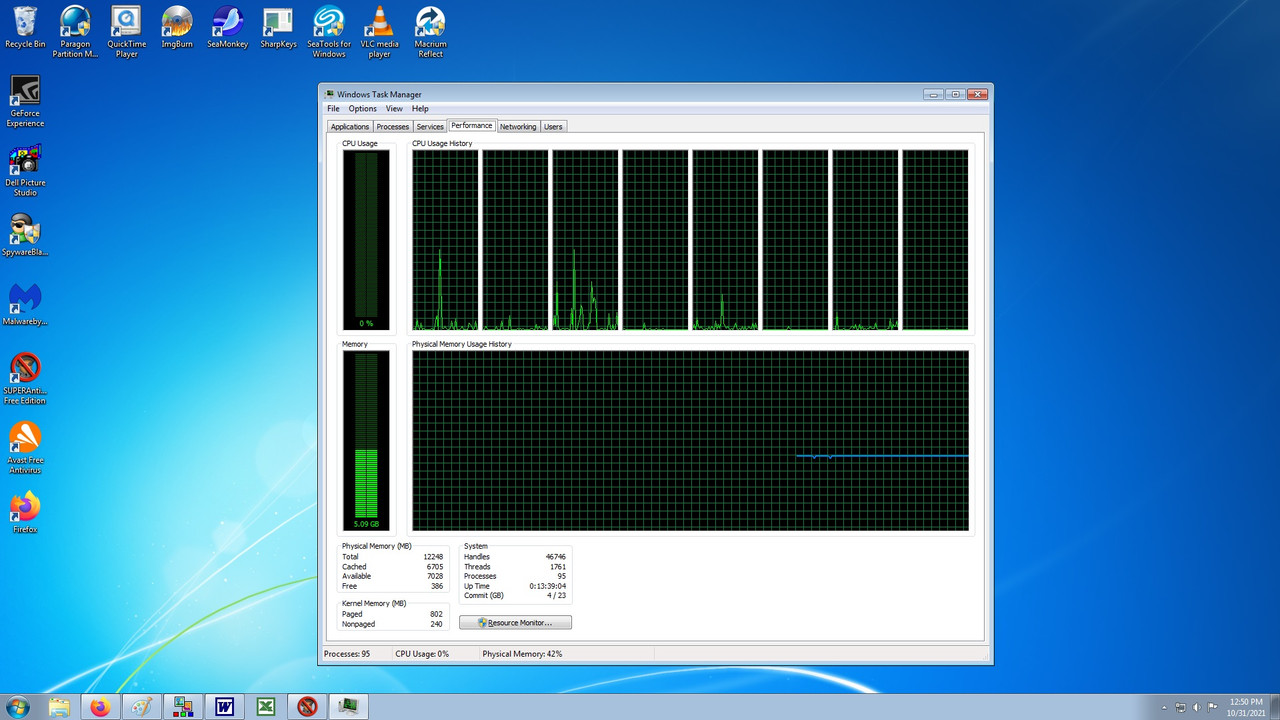This screenshot has height=720, width=1280.
Task: Click the Memory gauge showing 5.09 GB
Action: [366, 441]
